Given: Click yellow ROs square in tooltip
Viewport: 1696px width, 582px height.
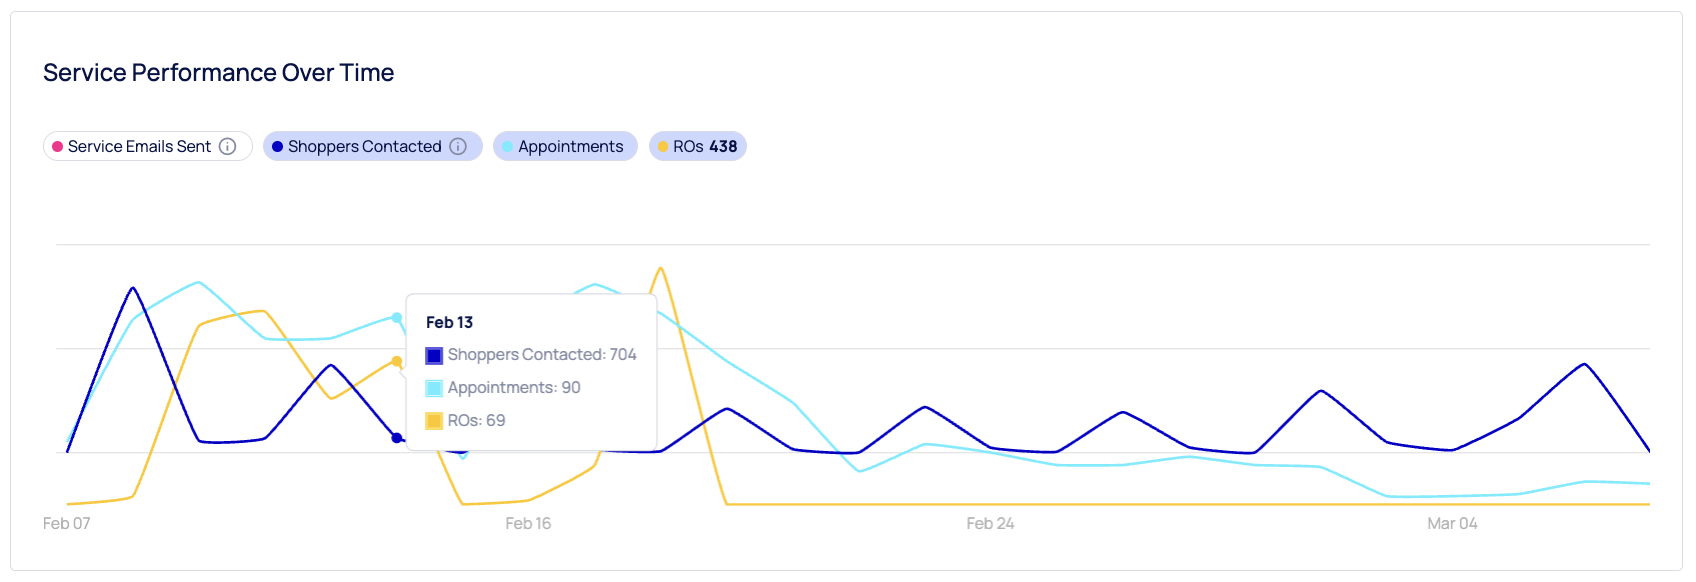Looking at the screenshot, I should tap(434, 421).
